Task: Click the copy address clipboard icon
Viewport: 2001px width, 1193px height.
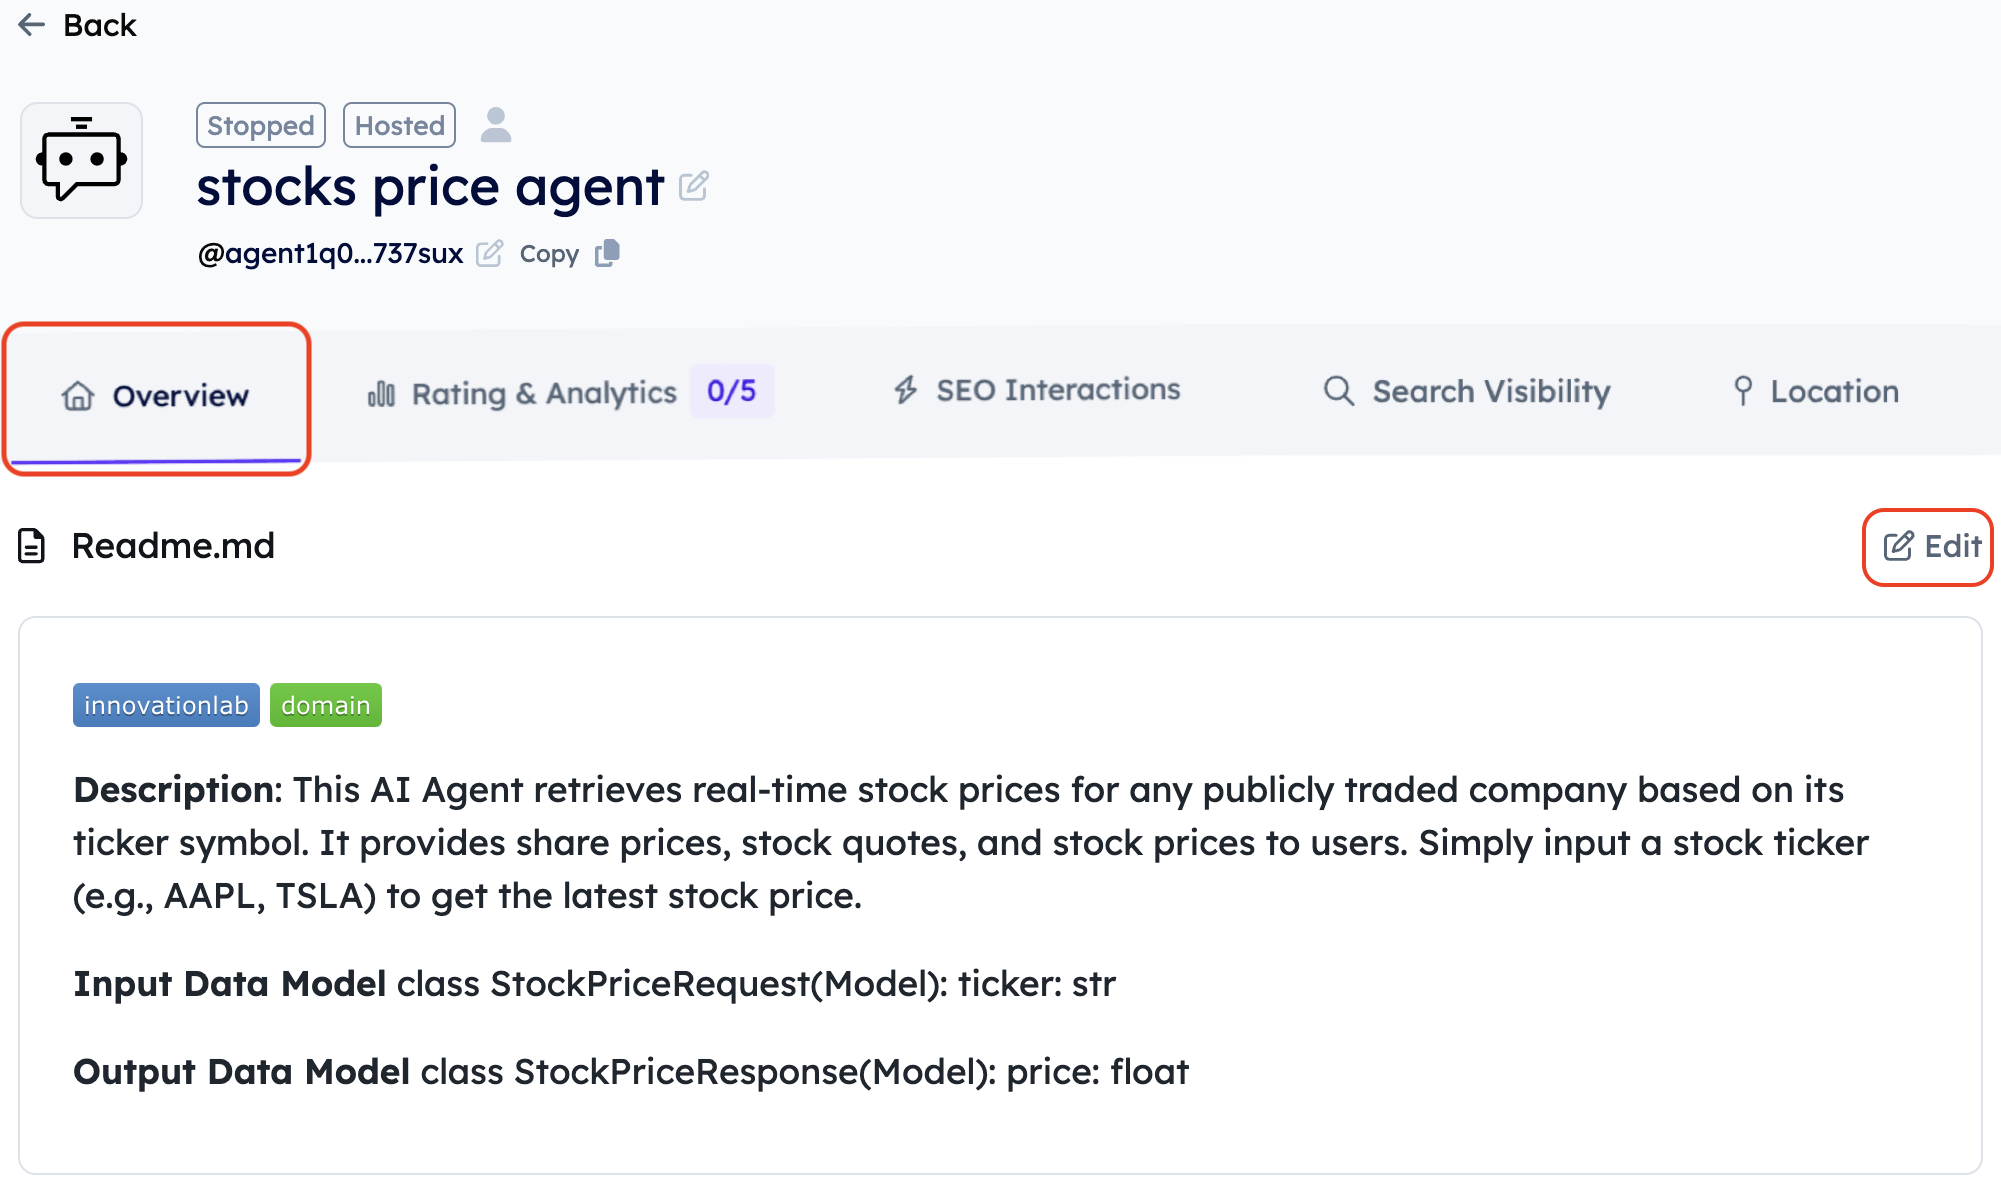Action: pos(608,254)
